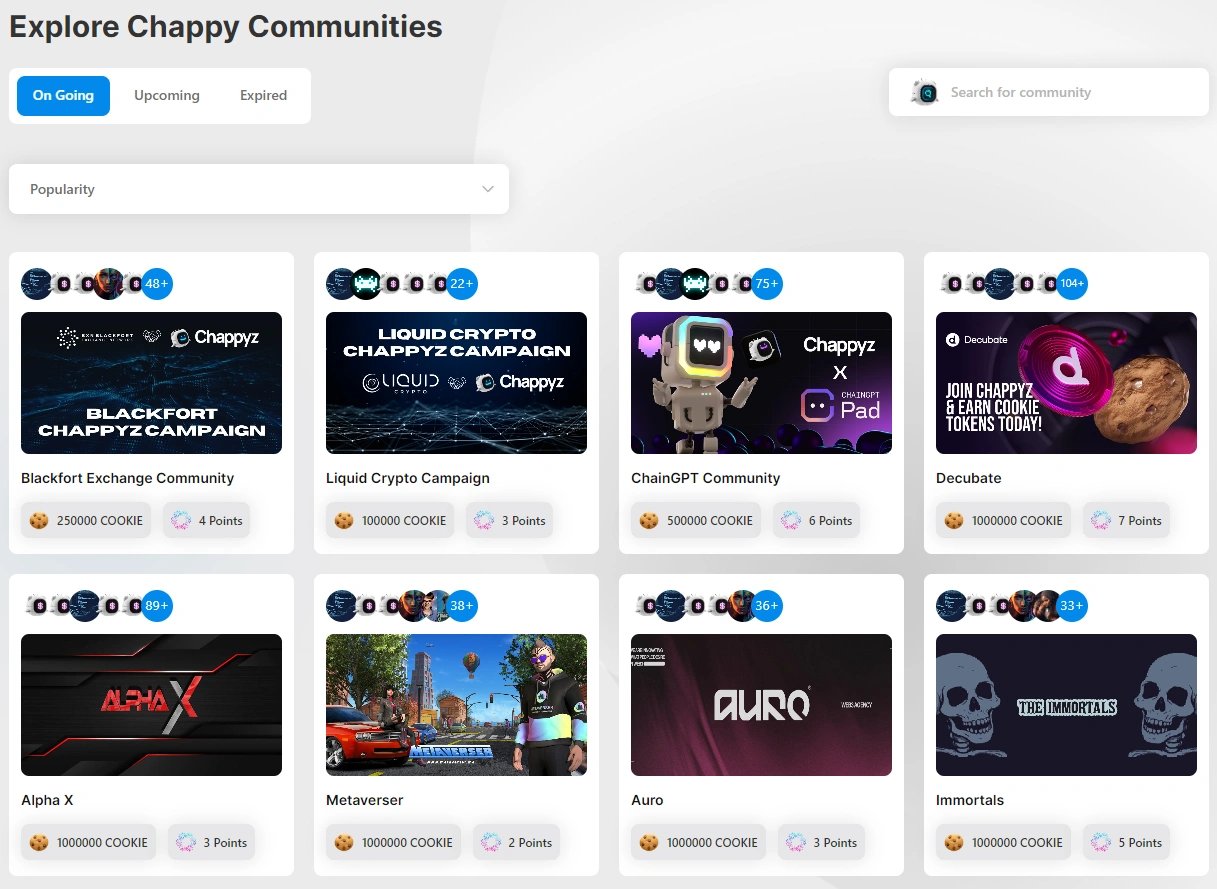Click the pixel invader avatar on Liquid Crypto card
Image resolution: width=1217 pixels, height=889 pixels.
(366, 284)
